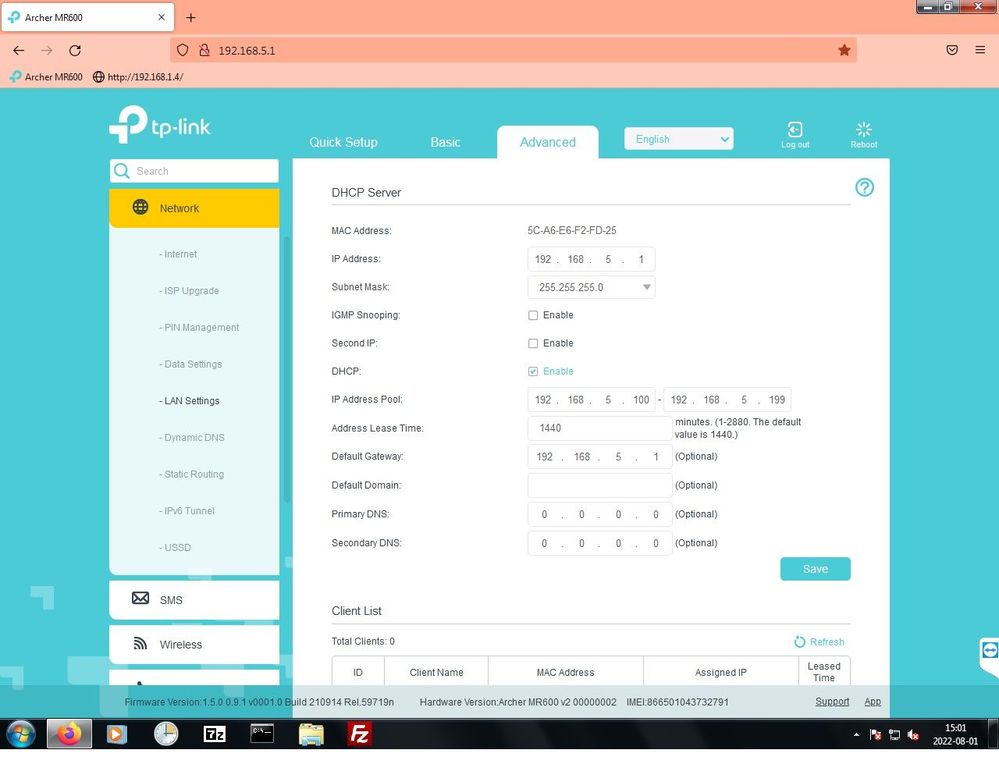Viewport: 999px width, 771px height.
Task: Enable the Second IP checkbox
Action: coord(533,343)
